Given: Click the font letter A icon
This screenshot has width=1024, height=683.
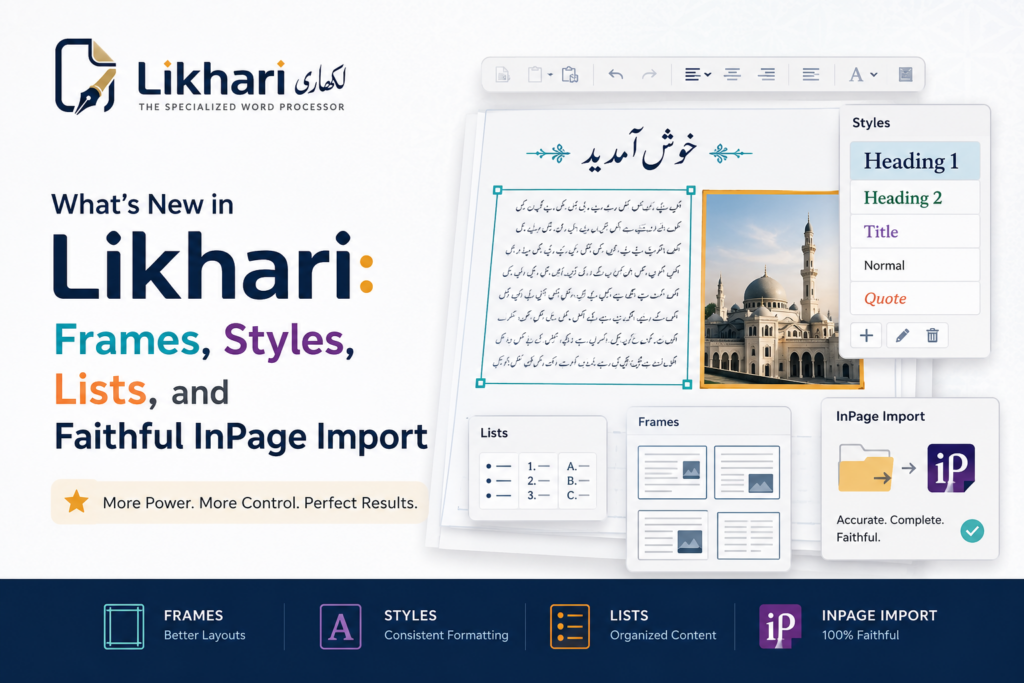Looking at the screenshot, I should (856, 74).
